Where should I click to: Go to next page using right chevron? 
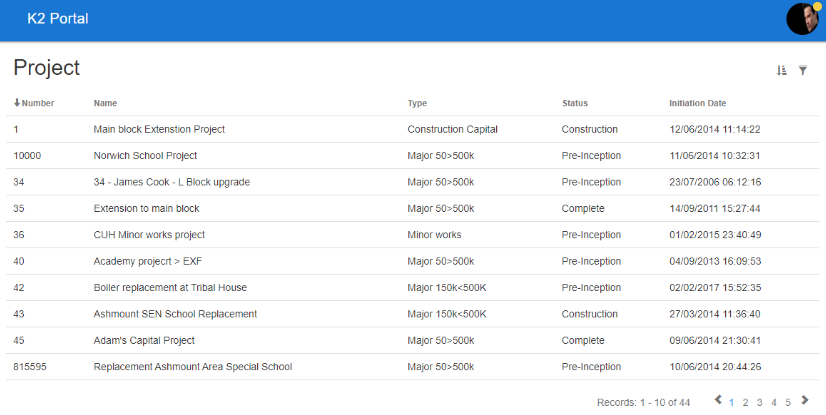(x=805, y=401)
